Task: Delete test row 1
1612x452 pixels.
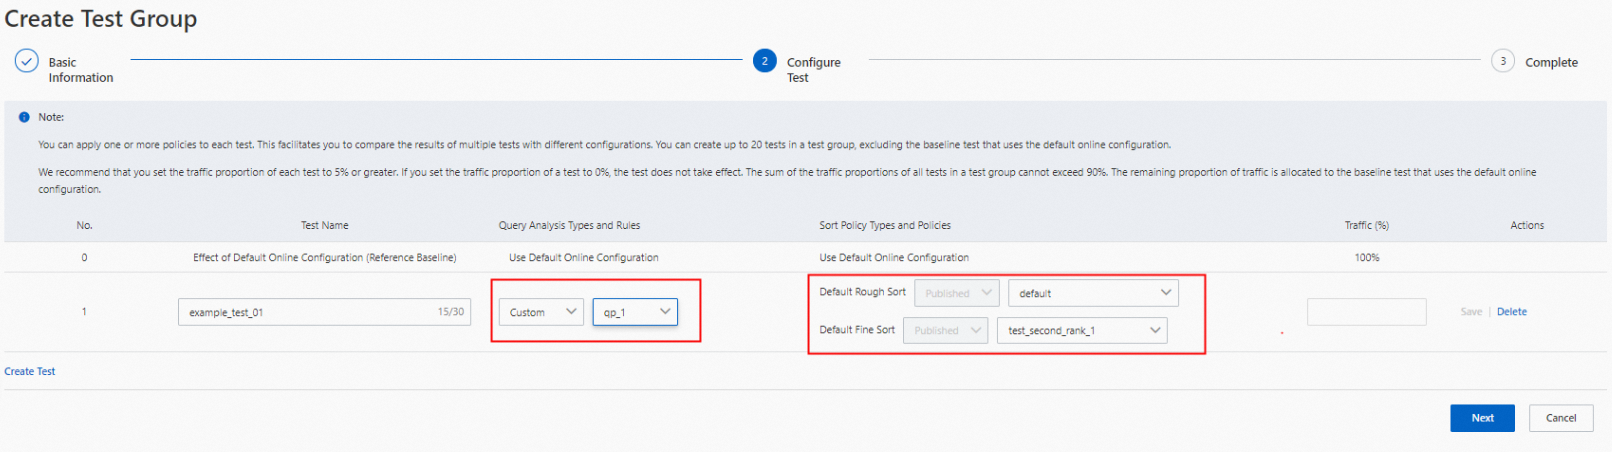Action: 1511,312
